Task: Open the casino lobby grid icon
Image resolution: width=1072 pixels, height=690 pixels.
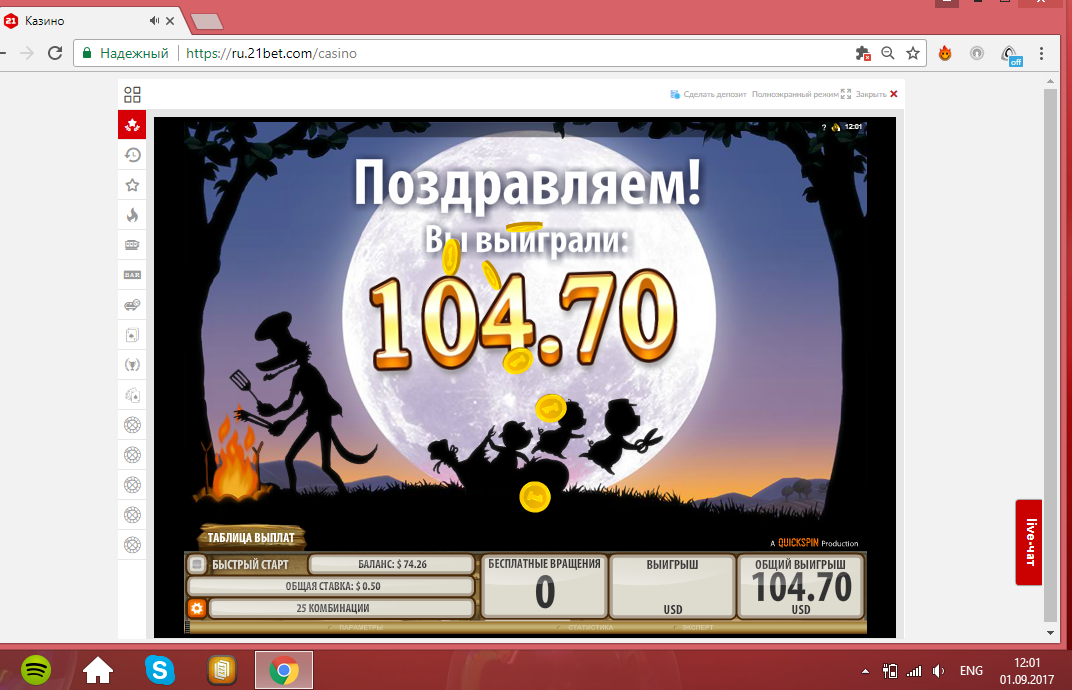Action: (132, 94)
